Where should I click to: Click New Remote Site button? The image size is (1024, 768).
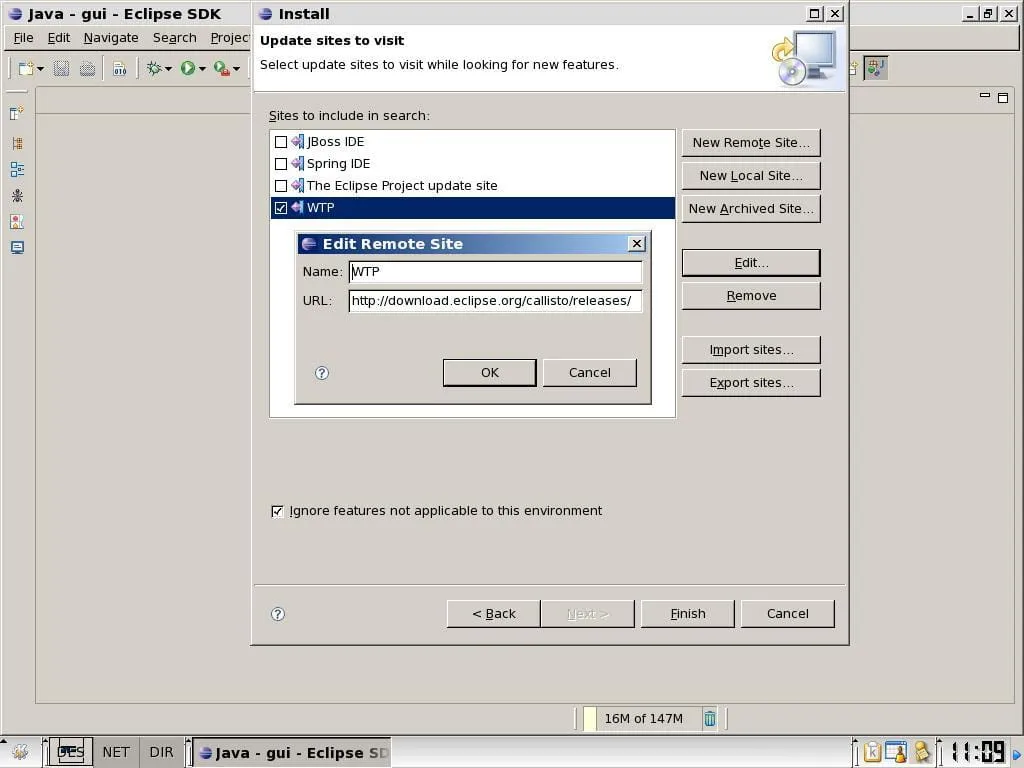tap(751, 143)
